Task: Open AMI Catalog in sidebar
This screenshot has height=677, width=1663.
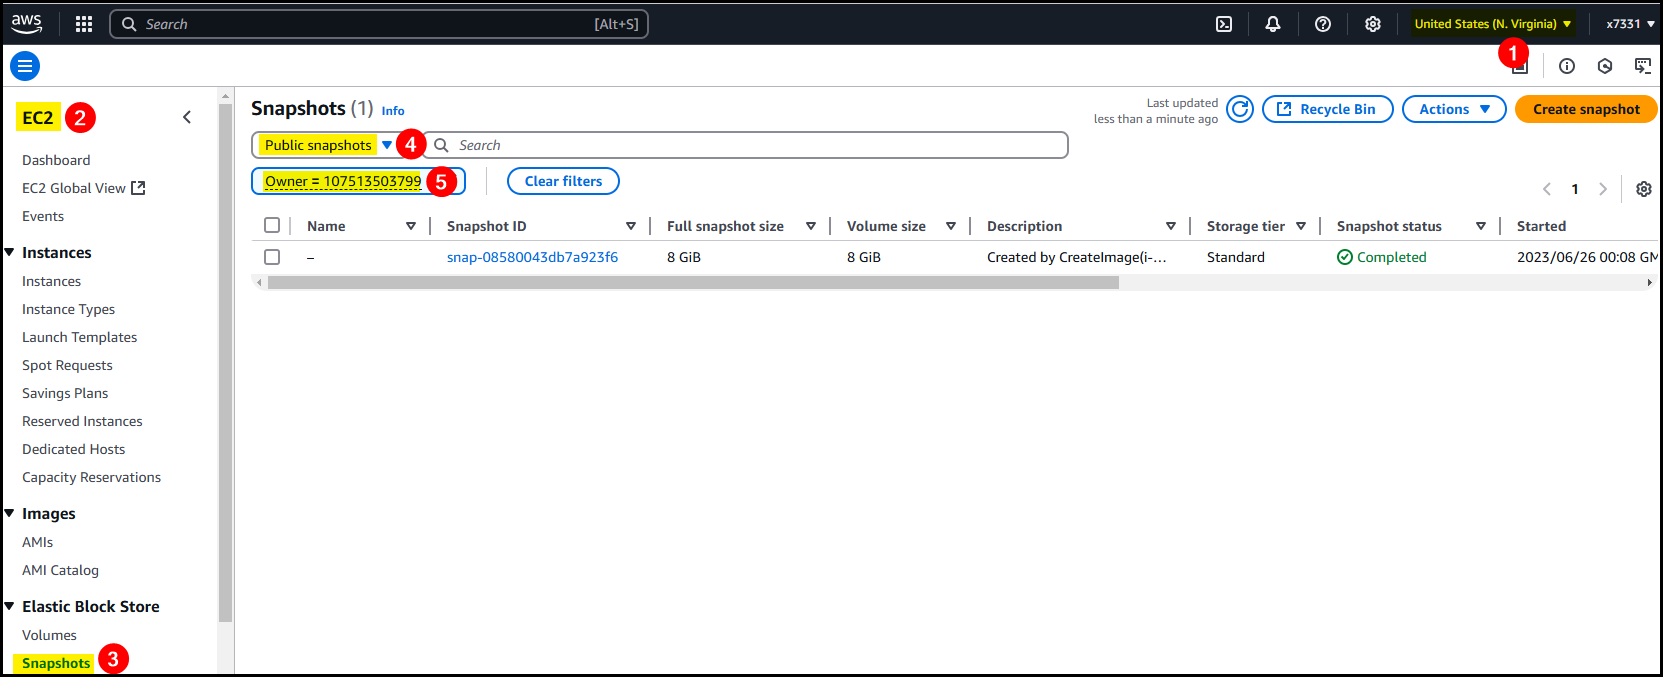Action: pyautogui.click(x=60, y=570)
